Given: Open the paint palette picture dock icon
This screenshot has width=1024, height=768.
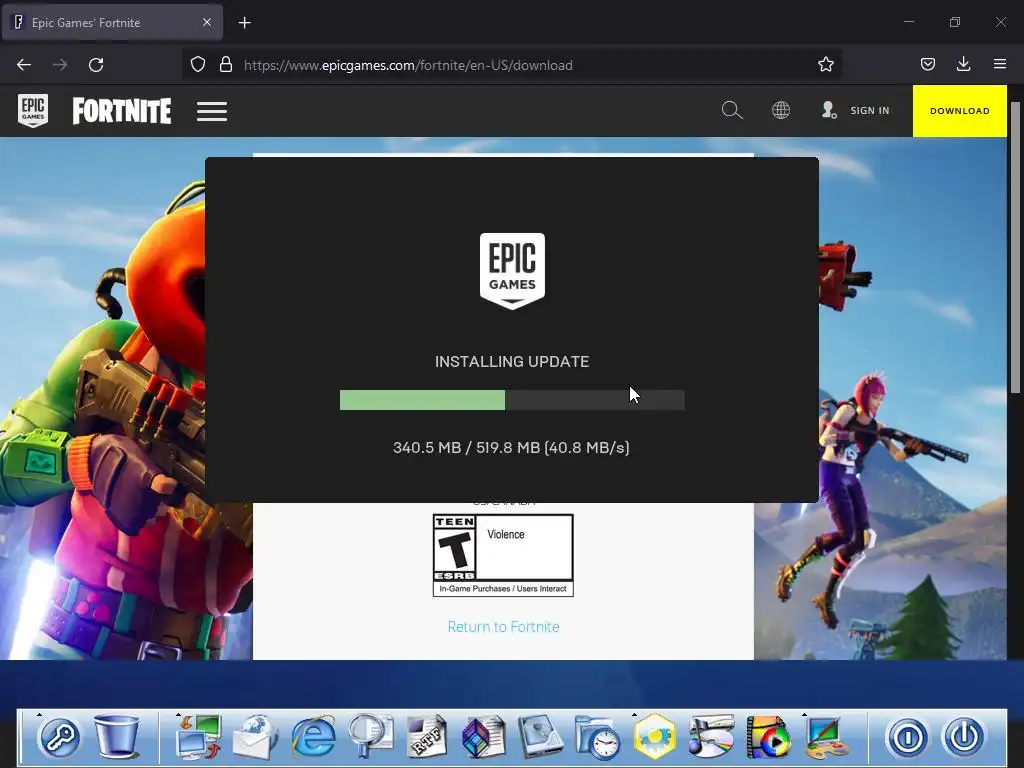Looking at the screenshot, I should pos(825,737).
